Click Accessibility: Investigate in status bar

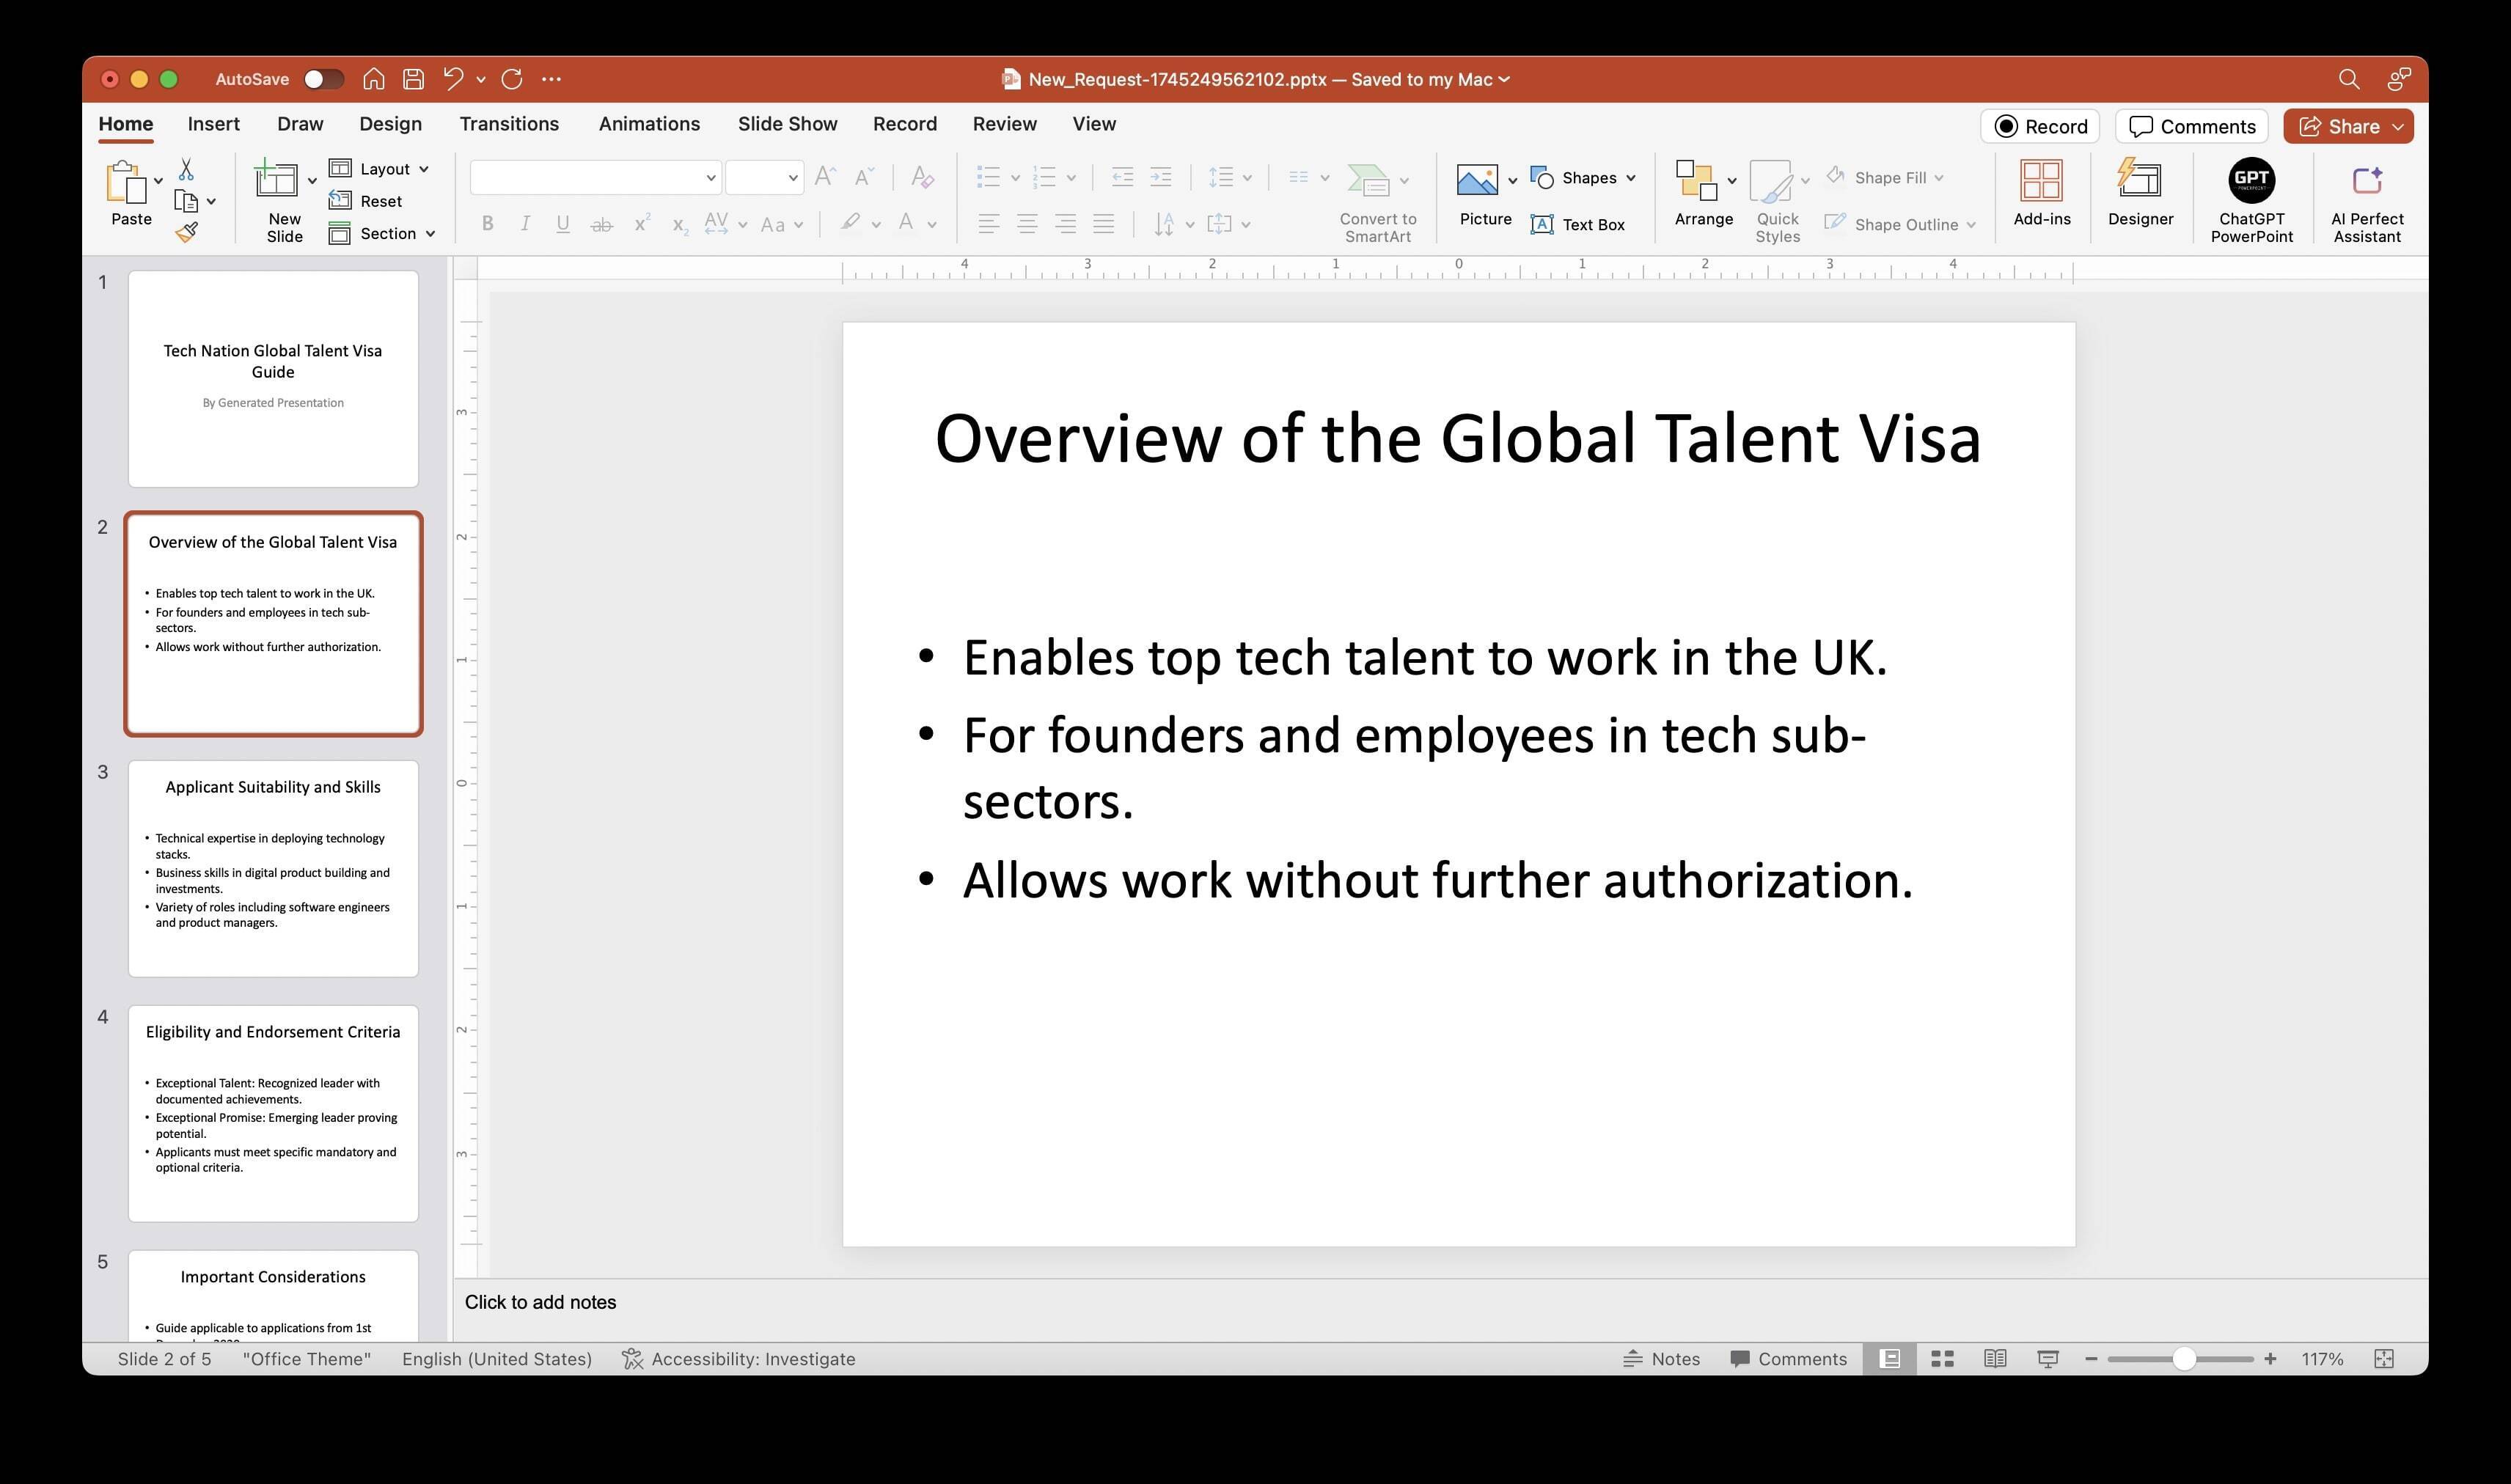738,1358
